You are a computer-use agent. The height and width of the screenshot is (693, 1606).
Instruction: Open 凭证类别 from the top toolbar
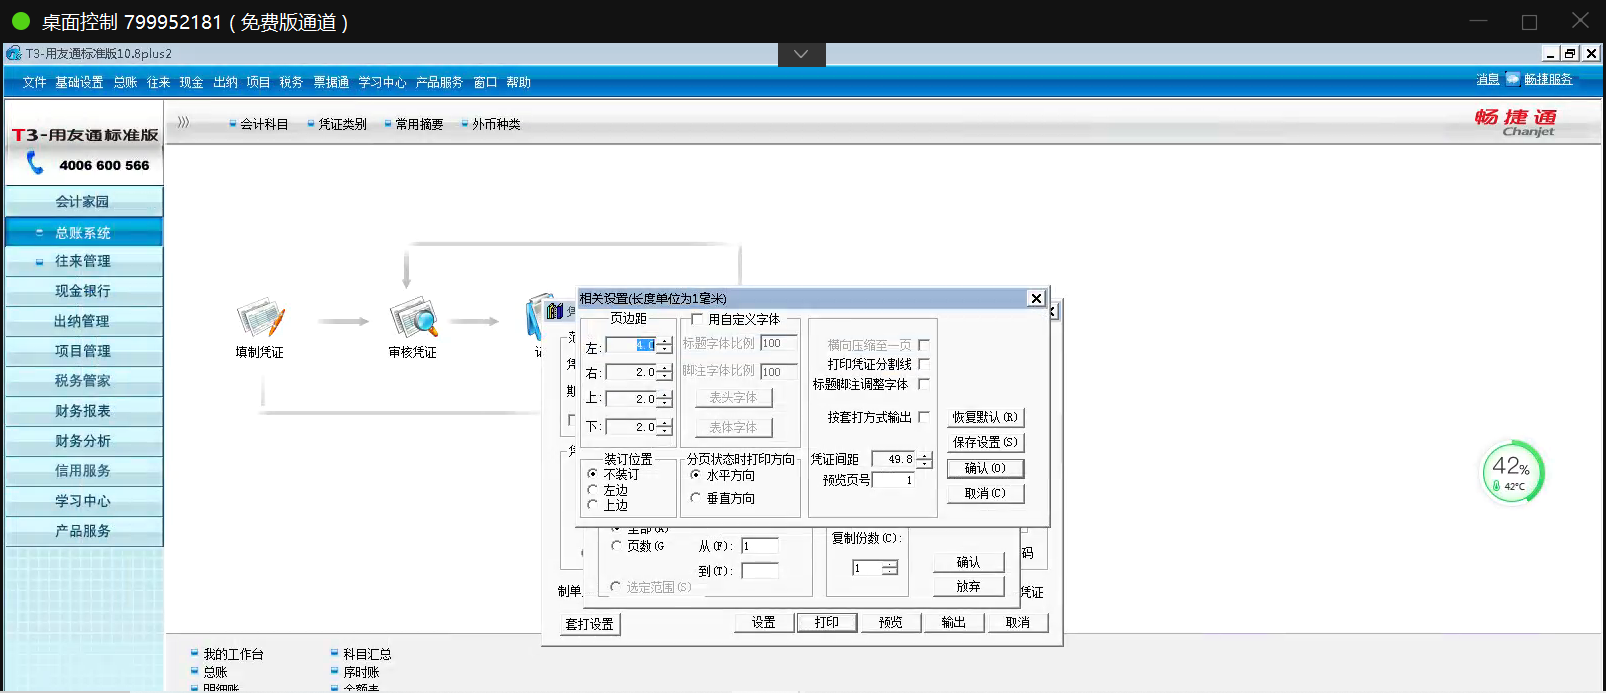[342, 124]
